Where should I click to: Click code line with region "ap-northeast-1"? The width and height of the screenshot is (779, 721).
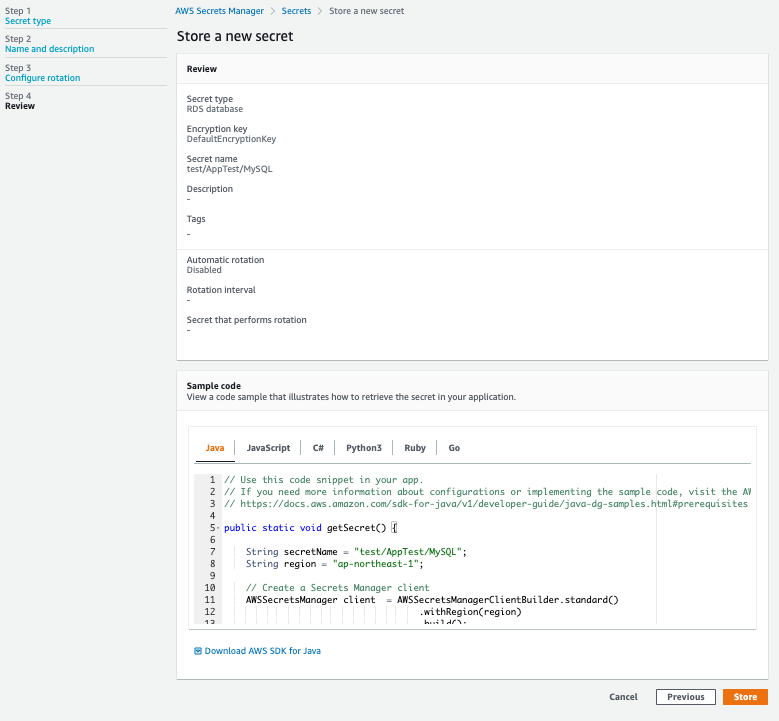click(334, 564)
